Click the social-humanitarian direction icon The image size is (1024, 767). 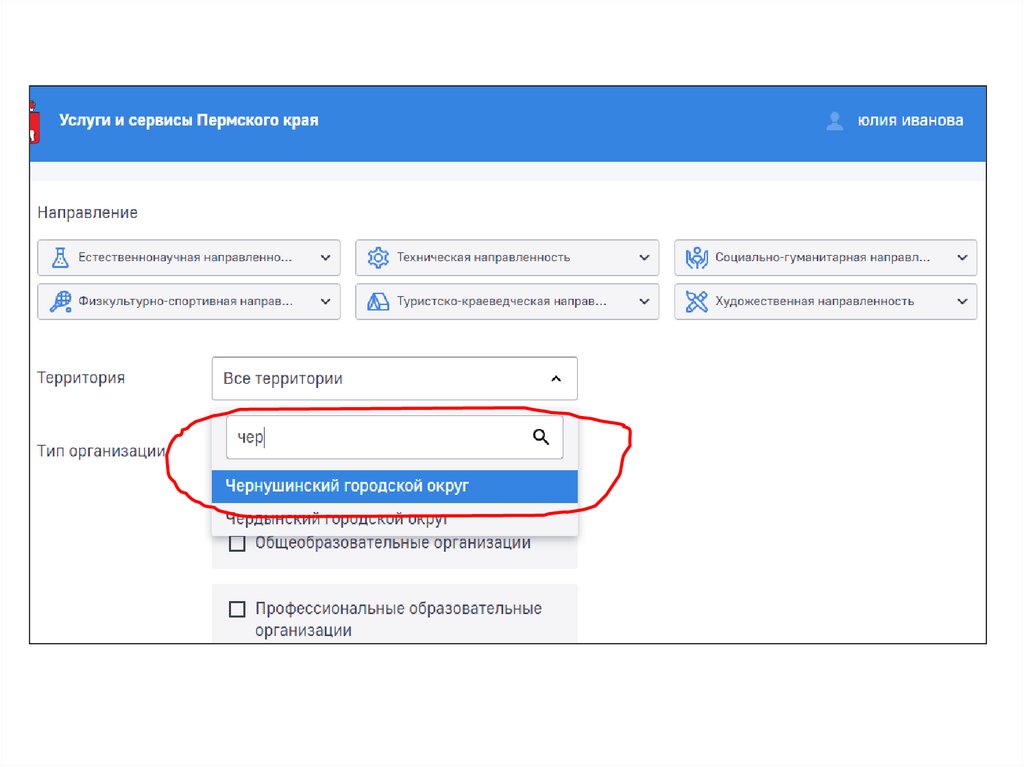point(696,257)
